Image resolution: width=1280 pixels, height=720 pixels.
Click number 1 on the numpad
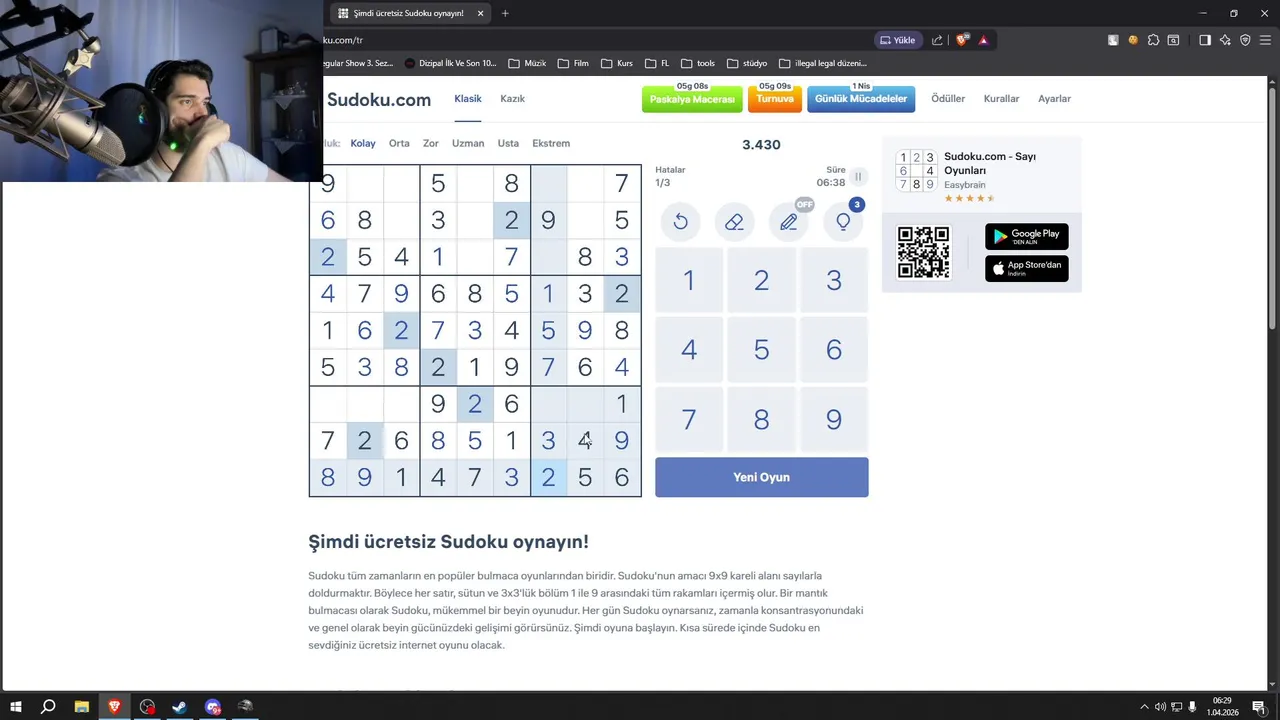click(x=689, y=280)
